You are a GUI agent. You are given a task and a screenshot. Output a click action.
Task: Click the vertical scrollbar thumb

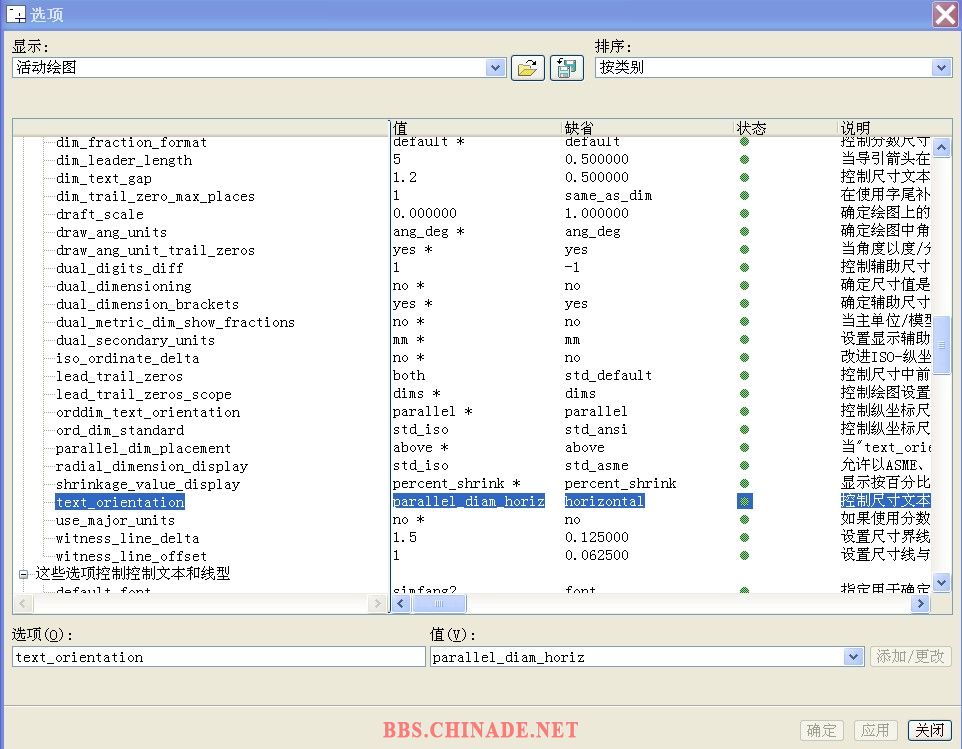point(942,345)
